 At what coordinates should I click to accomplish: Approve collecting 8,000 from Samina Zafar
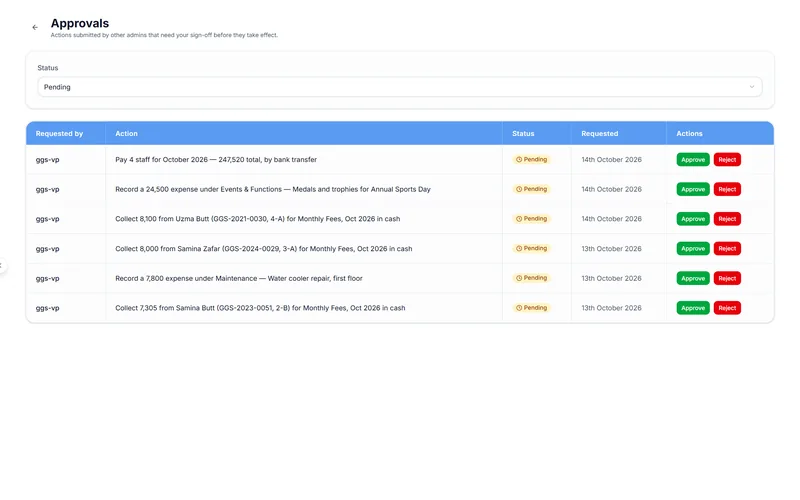[x=693, y=248]
